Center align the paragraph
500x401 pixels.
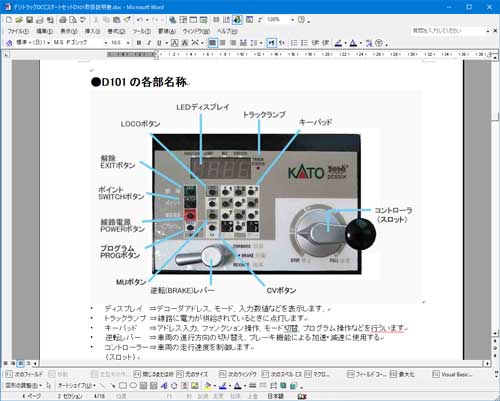223,43
